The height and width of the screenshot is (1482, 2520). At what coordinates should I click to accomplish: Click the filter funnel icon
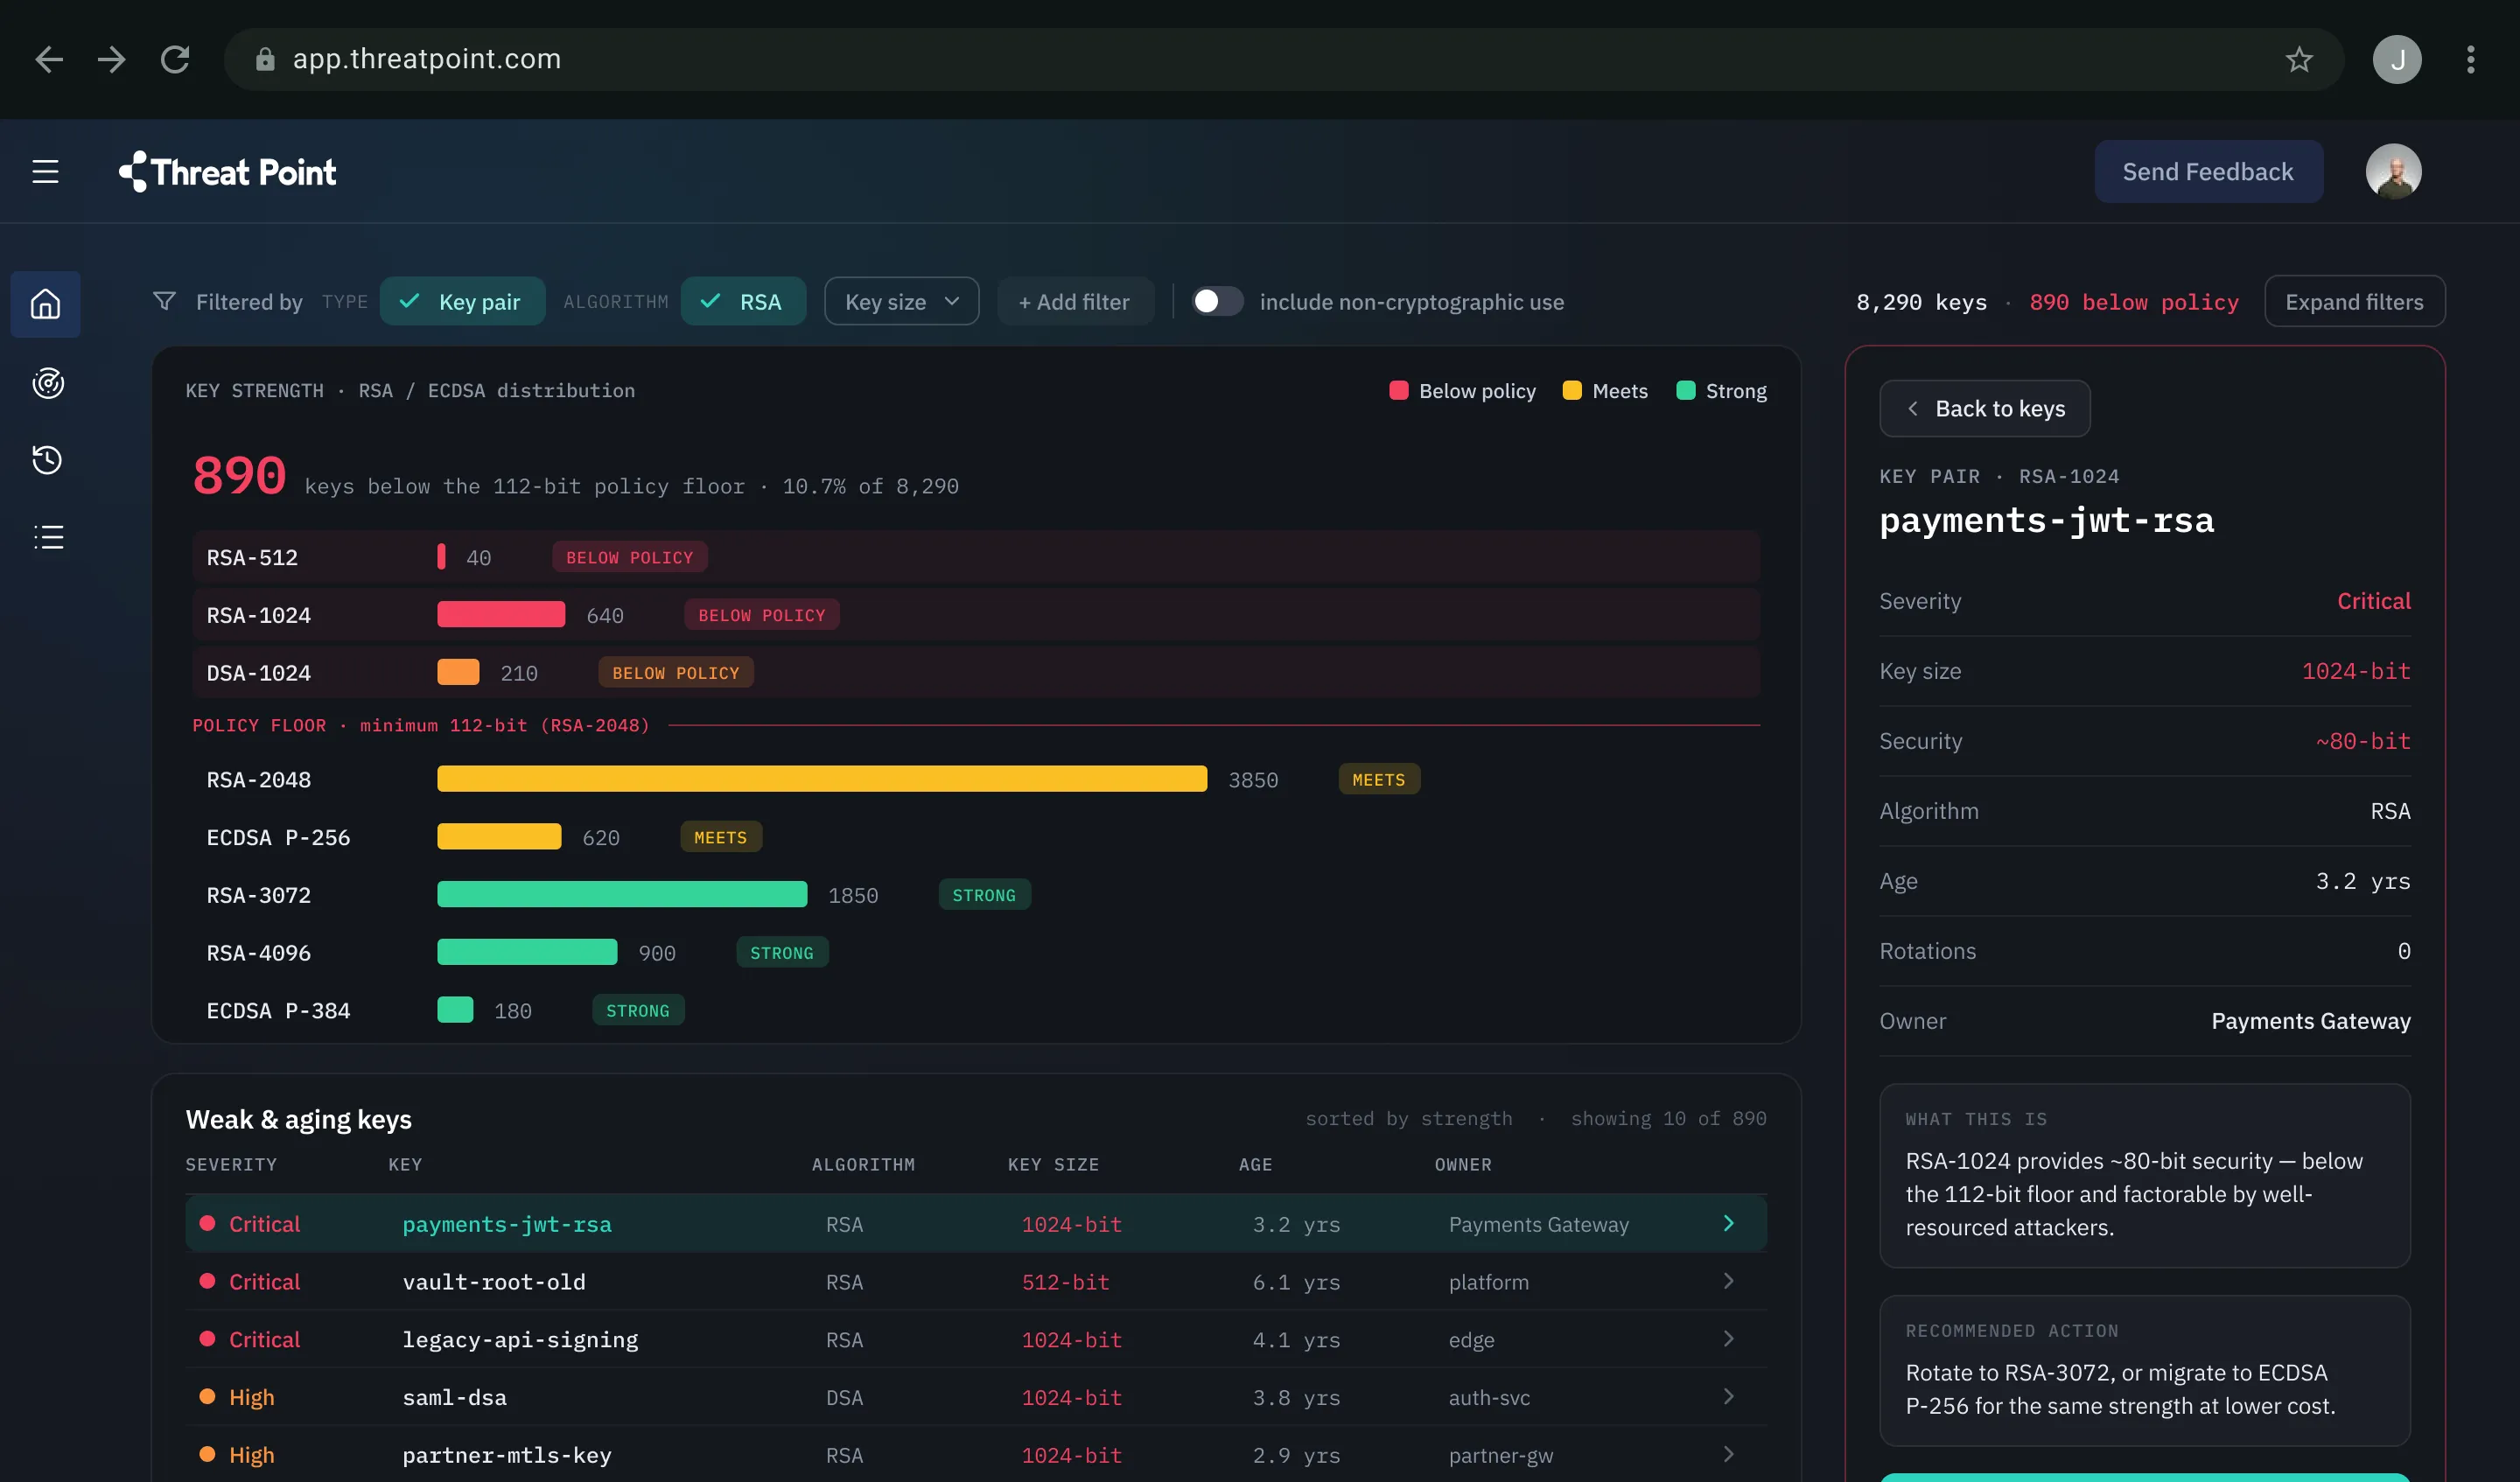(164, 301)
